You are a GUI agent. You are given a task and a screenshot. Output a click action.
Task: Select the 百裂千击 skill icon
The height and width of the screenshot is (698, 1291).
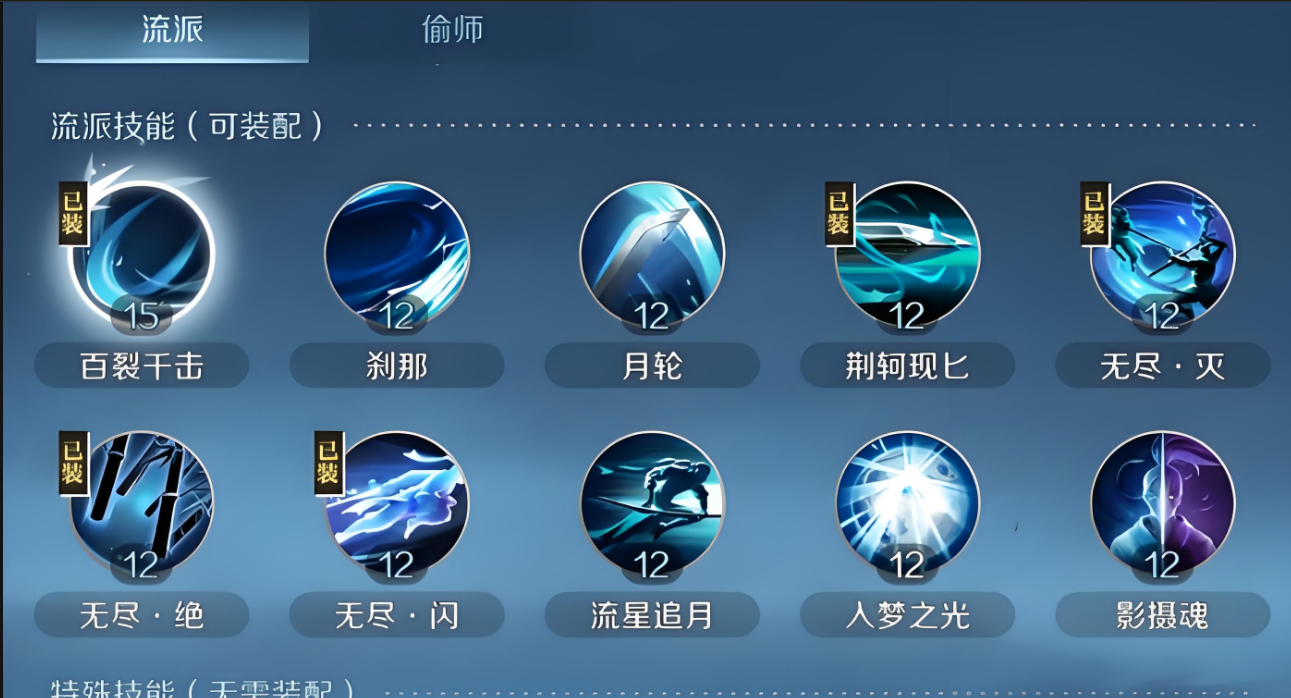(x=141, y=253)
